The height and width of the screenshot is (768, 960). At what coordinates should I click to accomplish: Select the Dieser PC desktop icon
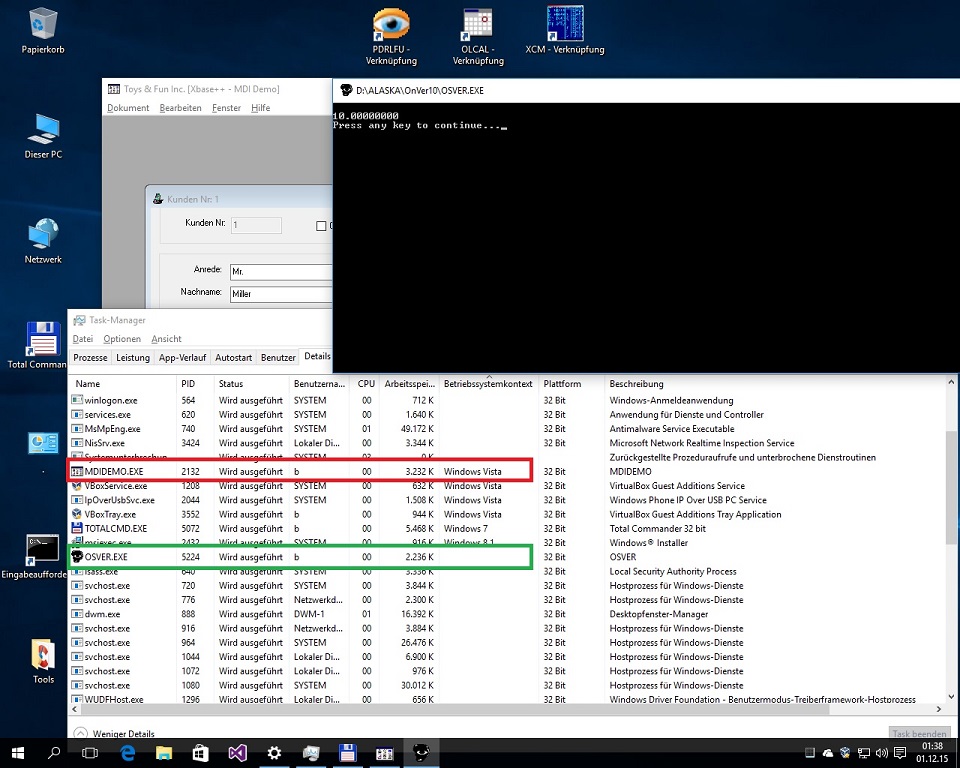click(43, 136)
